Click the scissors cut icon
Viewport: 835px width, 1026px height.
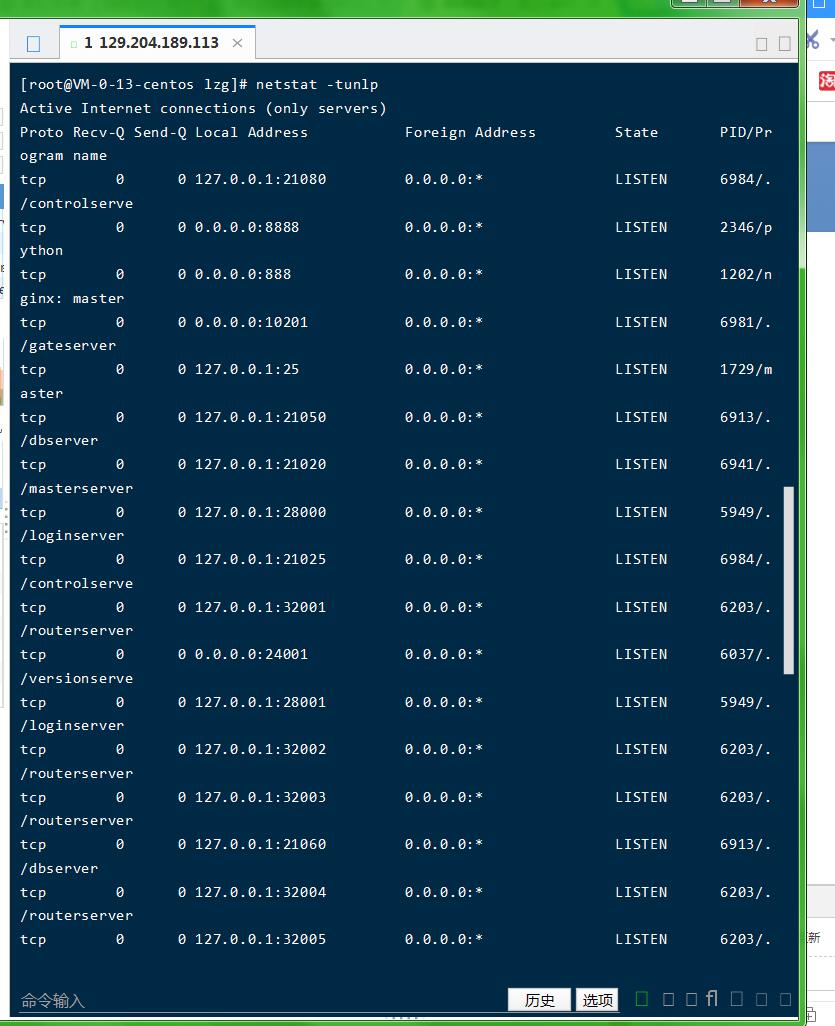coord(812,39)
